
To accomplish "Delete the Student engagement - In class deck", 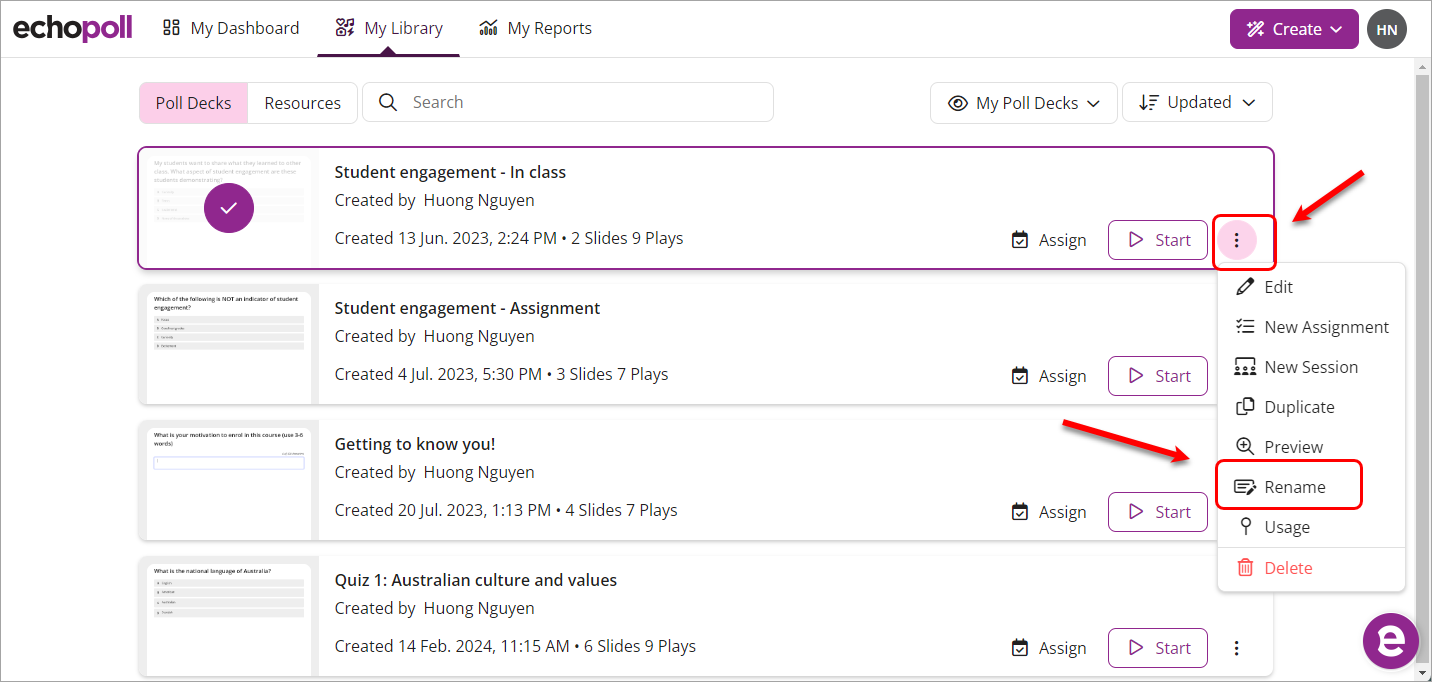I will 1286,567.
